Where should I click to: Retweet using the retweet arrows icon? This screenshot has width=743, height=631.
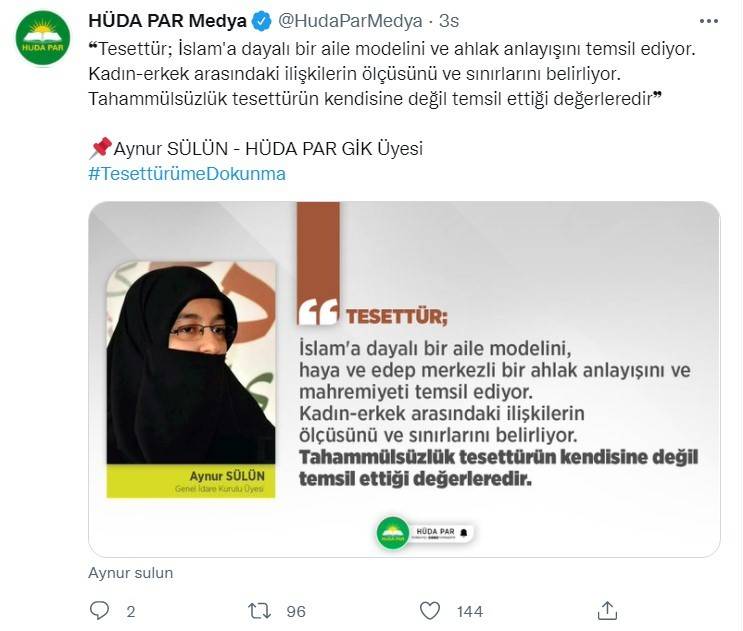(x=260, y=611)
